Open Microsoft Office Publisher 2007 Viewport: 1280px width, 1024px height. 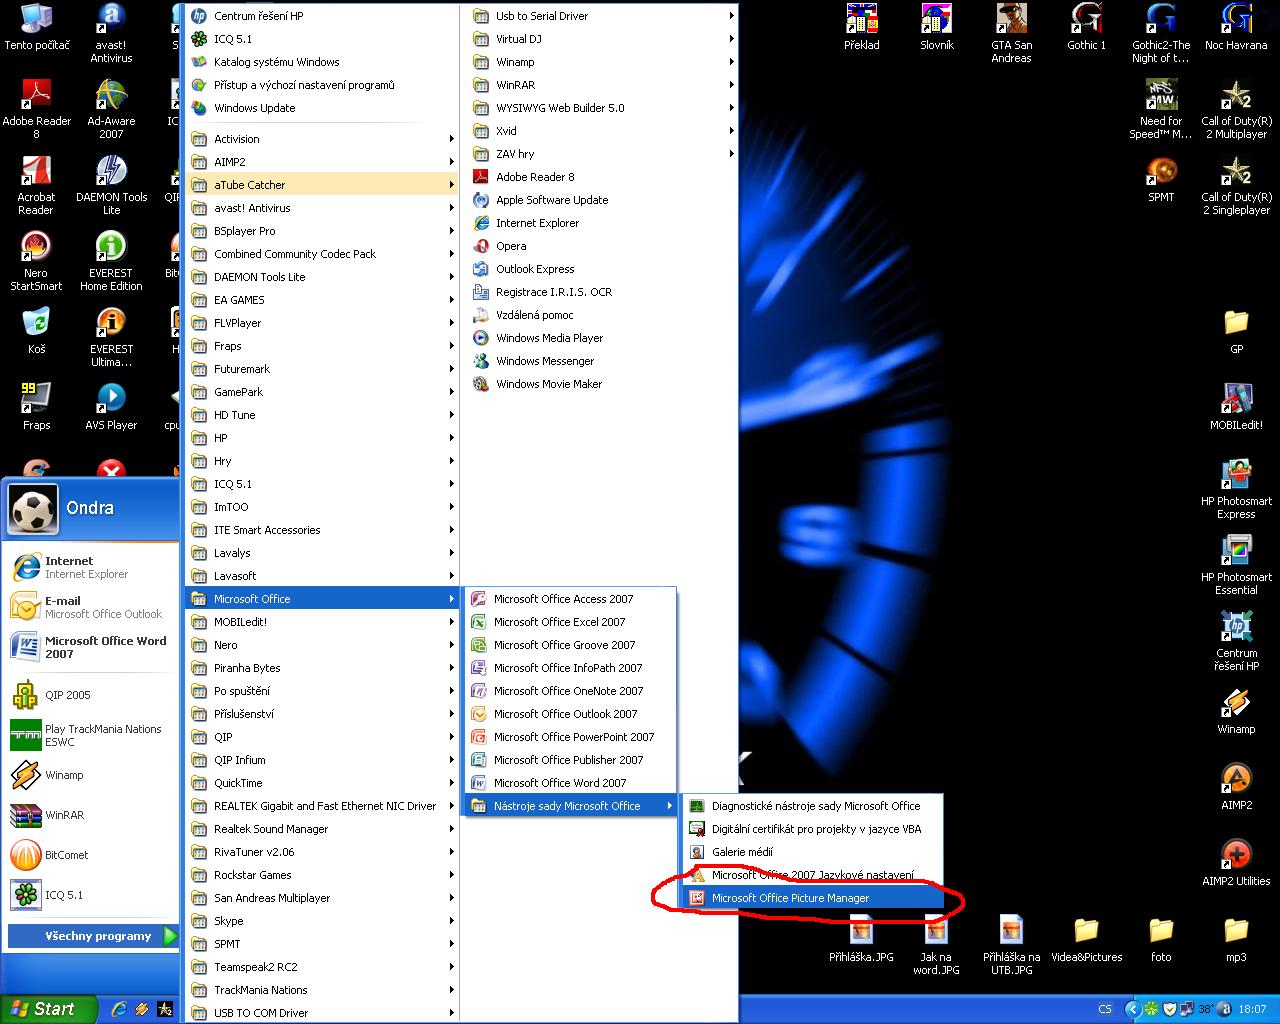[569, 760]
